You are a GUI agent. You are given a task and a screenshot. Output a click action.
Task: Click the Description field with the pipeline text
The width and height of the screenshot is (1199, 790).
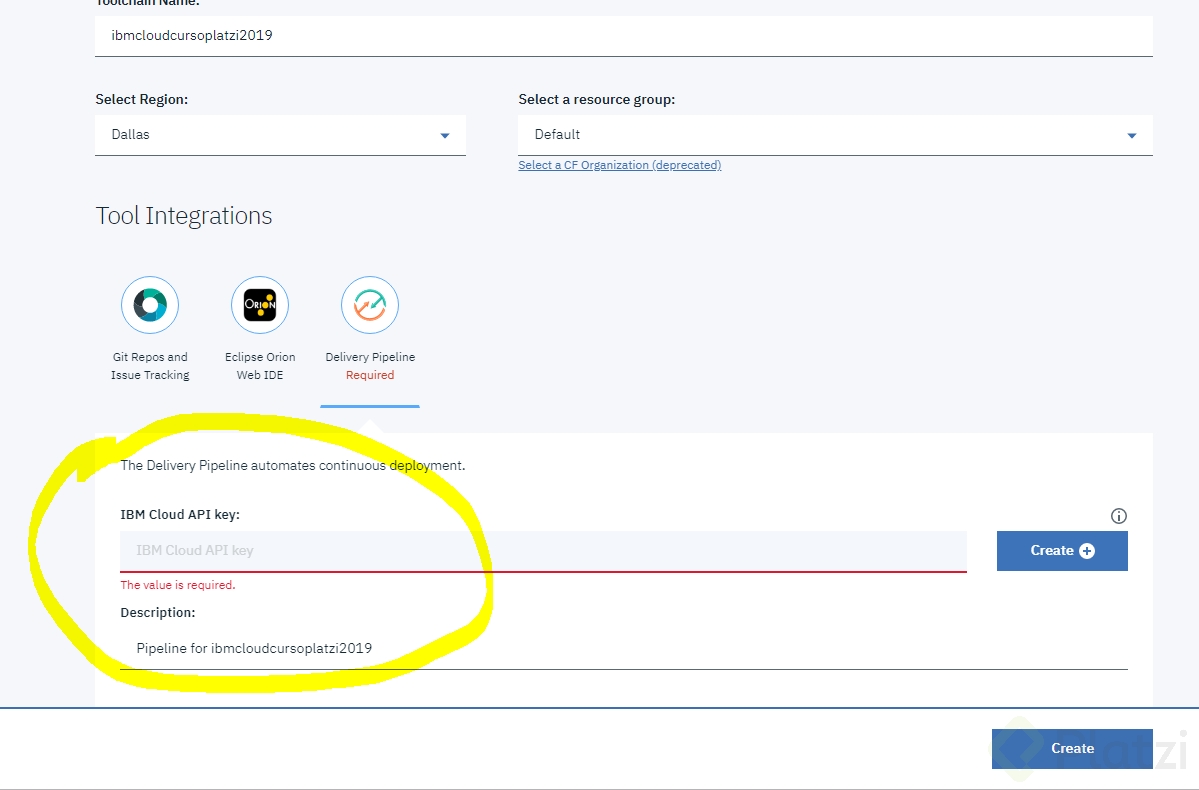(624, 649)
